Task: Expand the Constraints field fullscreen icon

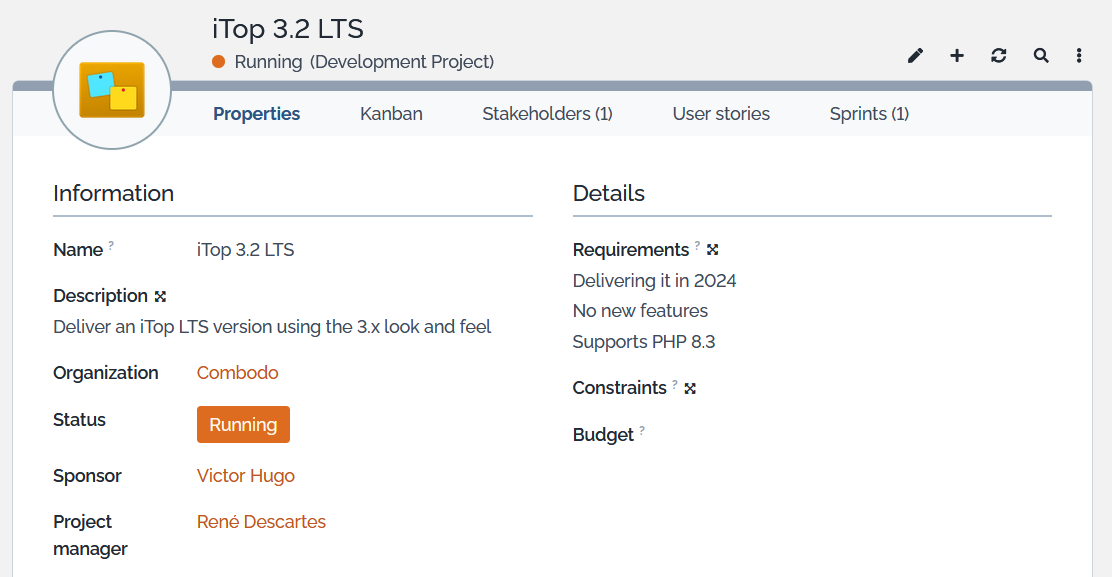Action: (x=690, y=388)
